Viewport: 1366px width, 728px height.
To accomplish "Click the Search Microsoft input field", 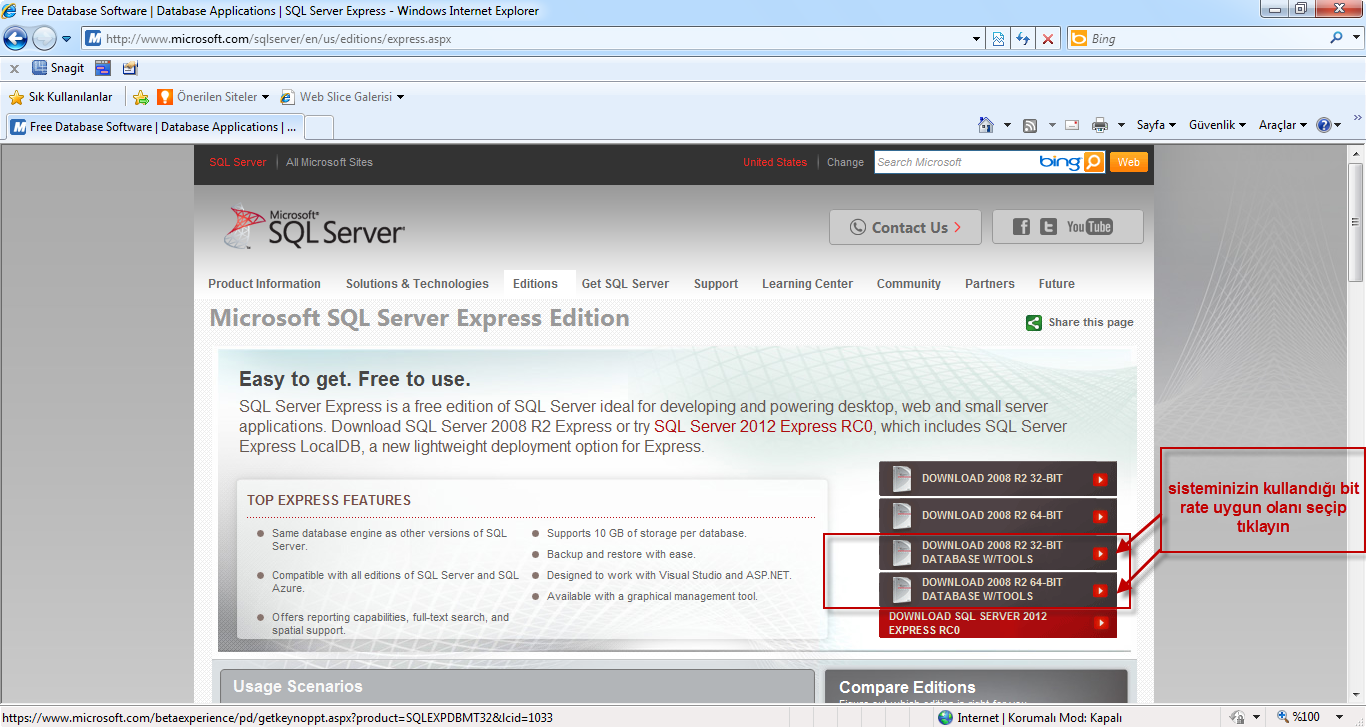I will 955,162.
